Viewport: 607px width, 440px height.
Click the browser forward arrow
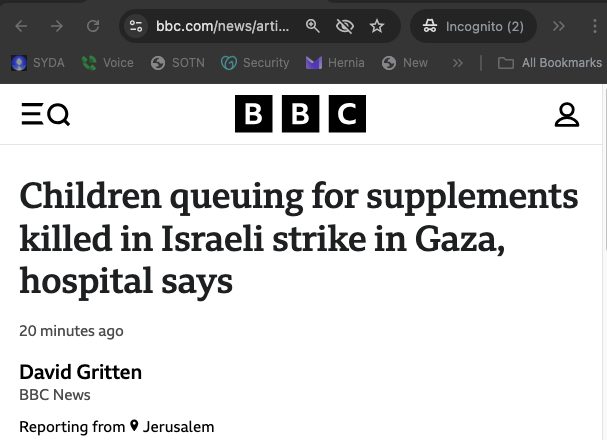point(57,26)
